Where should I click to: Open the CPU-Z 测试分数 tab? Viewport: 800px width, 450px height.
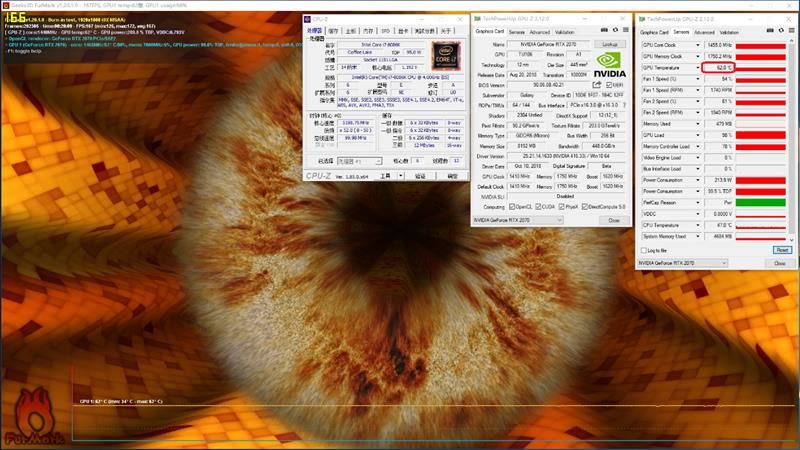click(424, 31)
